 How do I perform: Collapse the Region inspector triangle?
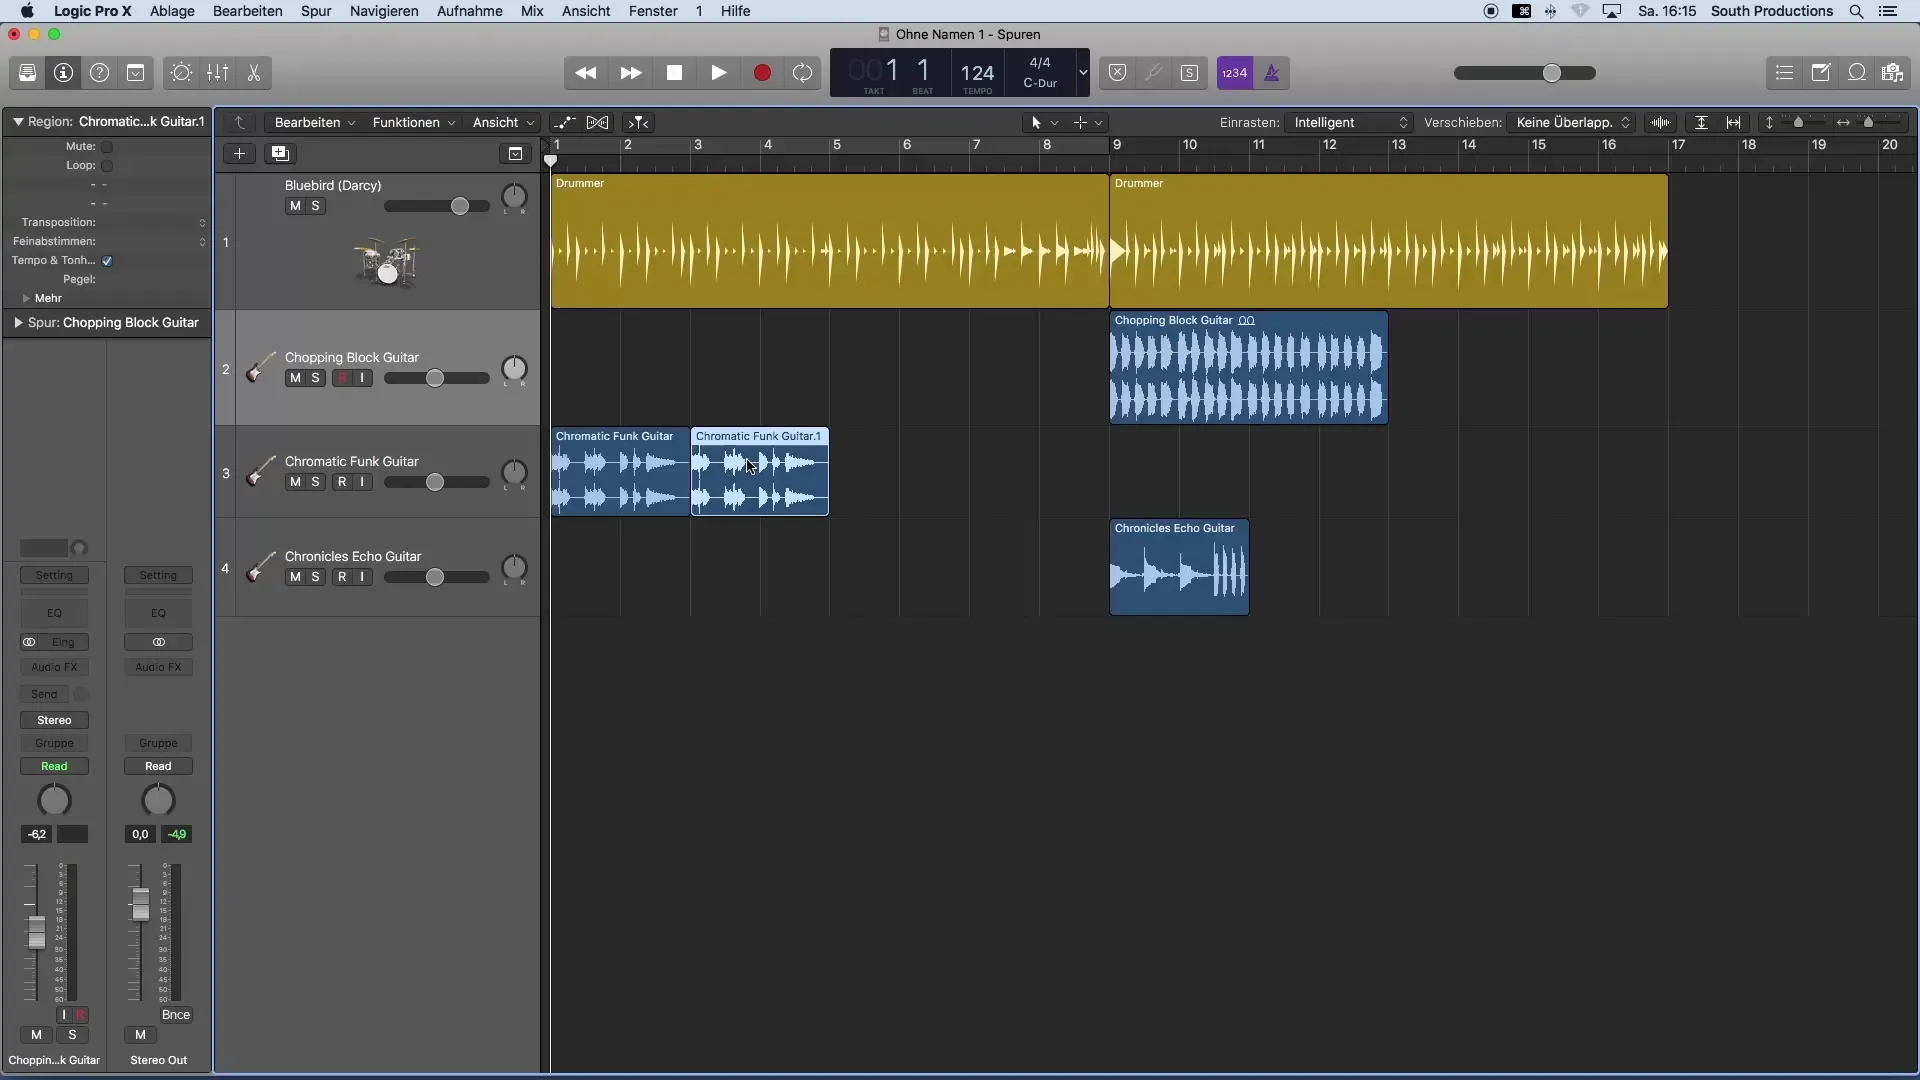tap(18, 122)
